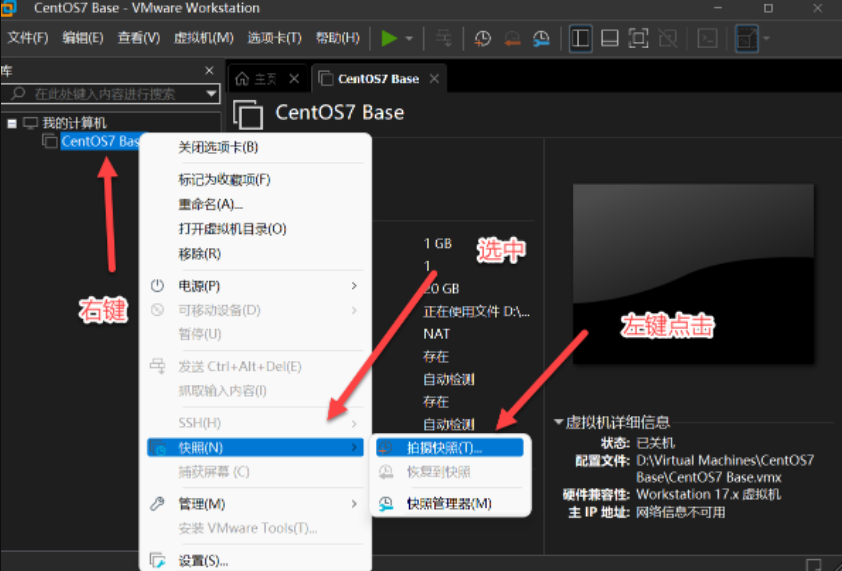Screen dimensions: 842x571
Task: Click the power icon beside 电源(P)
Action: tap(157, 286)
